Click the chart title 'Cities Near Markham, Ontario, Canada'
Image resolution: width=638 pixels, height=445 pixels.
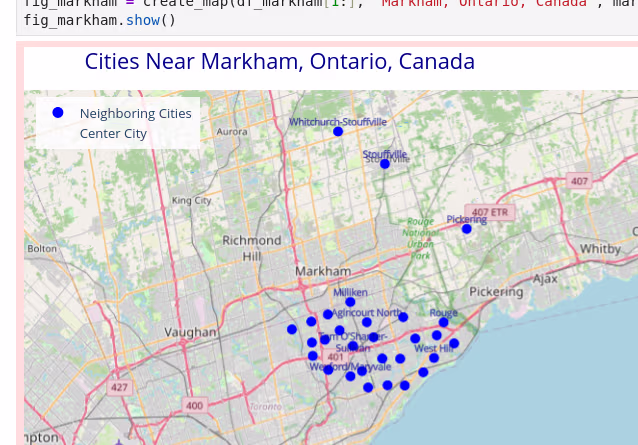280,61
